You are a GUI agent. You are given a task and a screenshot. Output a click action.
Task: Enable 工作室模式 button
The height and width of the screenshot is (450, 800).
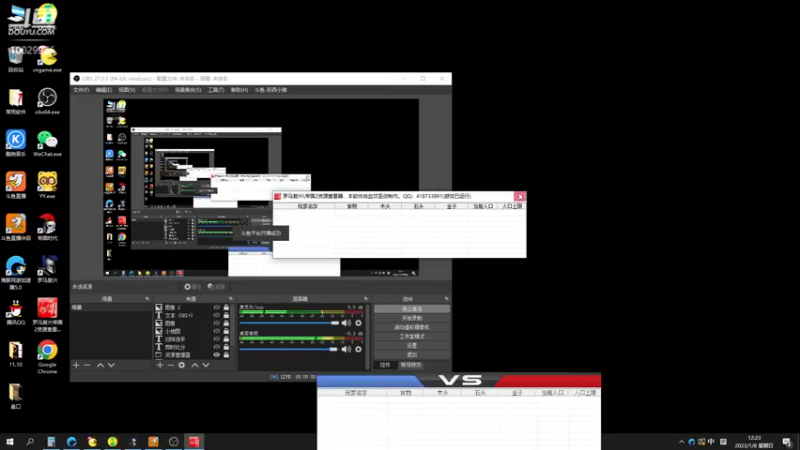point(412,336)
